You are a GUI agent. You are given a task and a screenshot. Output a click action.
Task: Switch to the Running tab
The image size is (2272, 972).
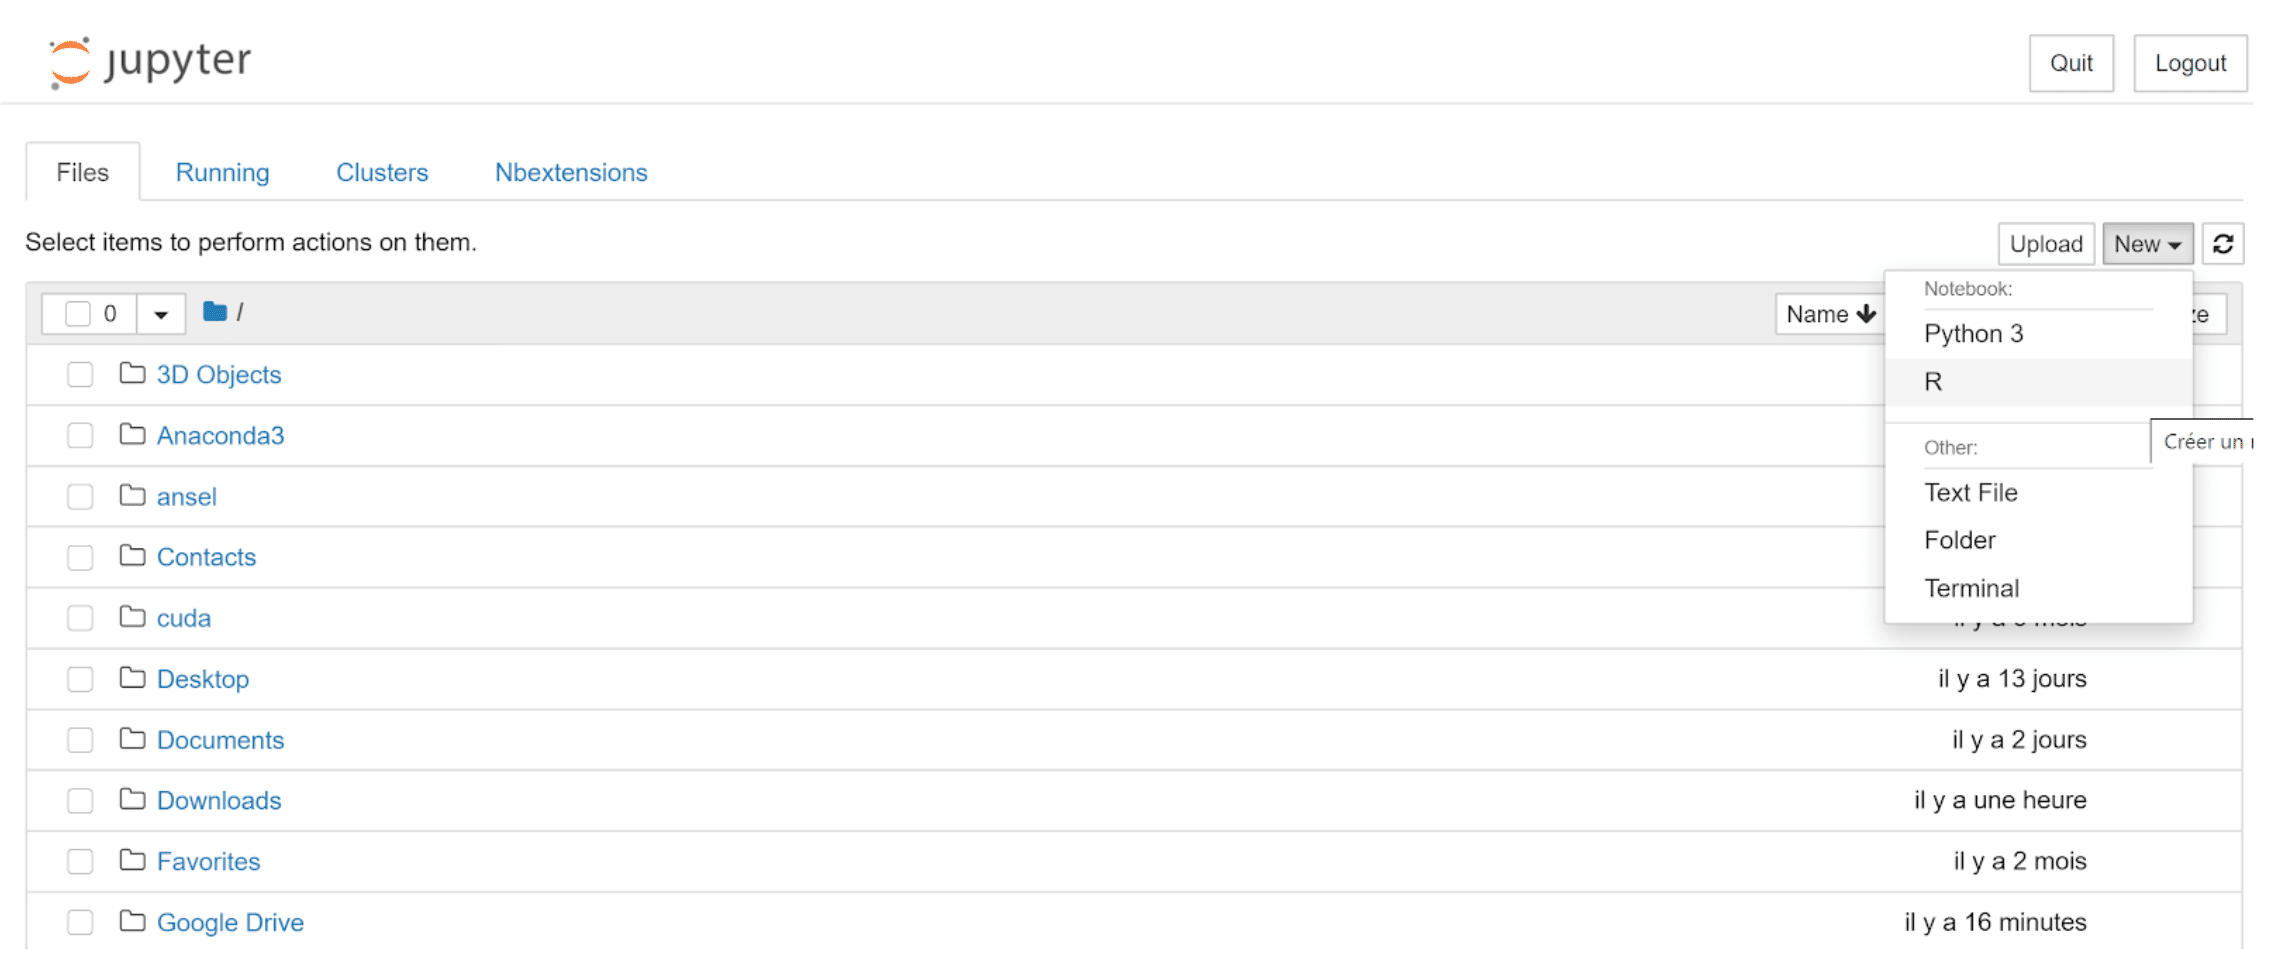[222, 172]
